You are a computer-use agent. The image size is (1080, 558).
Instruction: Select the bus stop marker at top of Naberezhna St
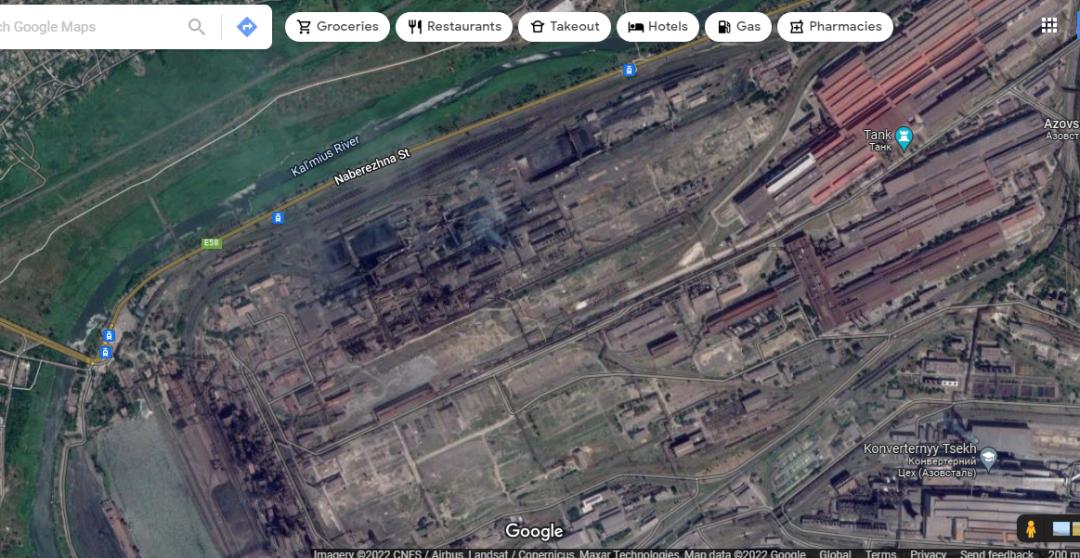628,70
